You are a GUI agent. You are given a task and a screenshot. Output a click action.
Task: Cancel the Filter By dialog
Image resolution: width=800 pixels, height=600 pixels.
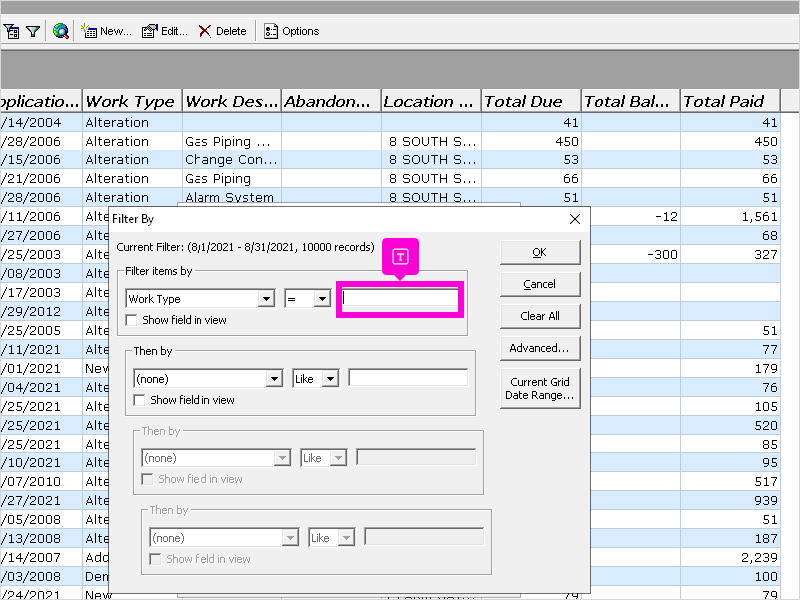[x=540, y=284]
